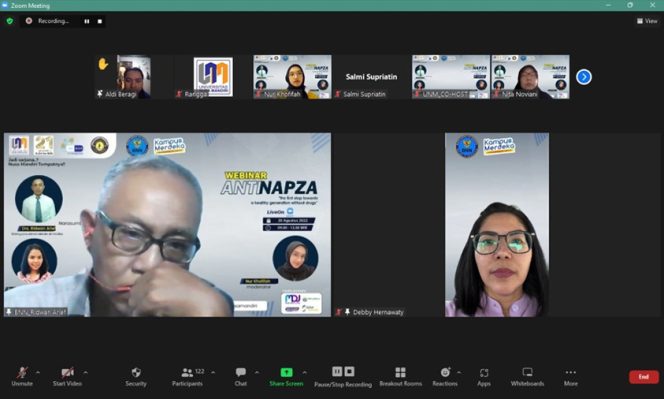
Task: Open the Participants panel
Action: [x=187, y=376]
